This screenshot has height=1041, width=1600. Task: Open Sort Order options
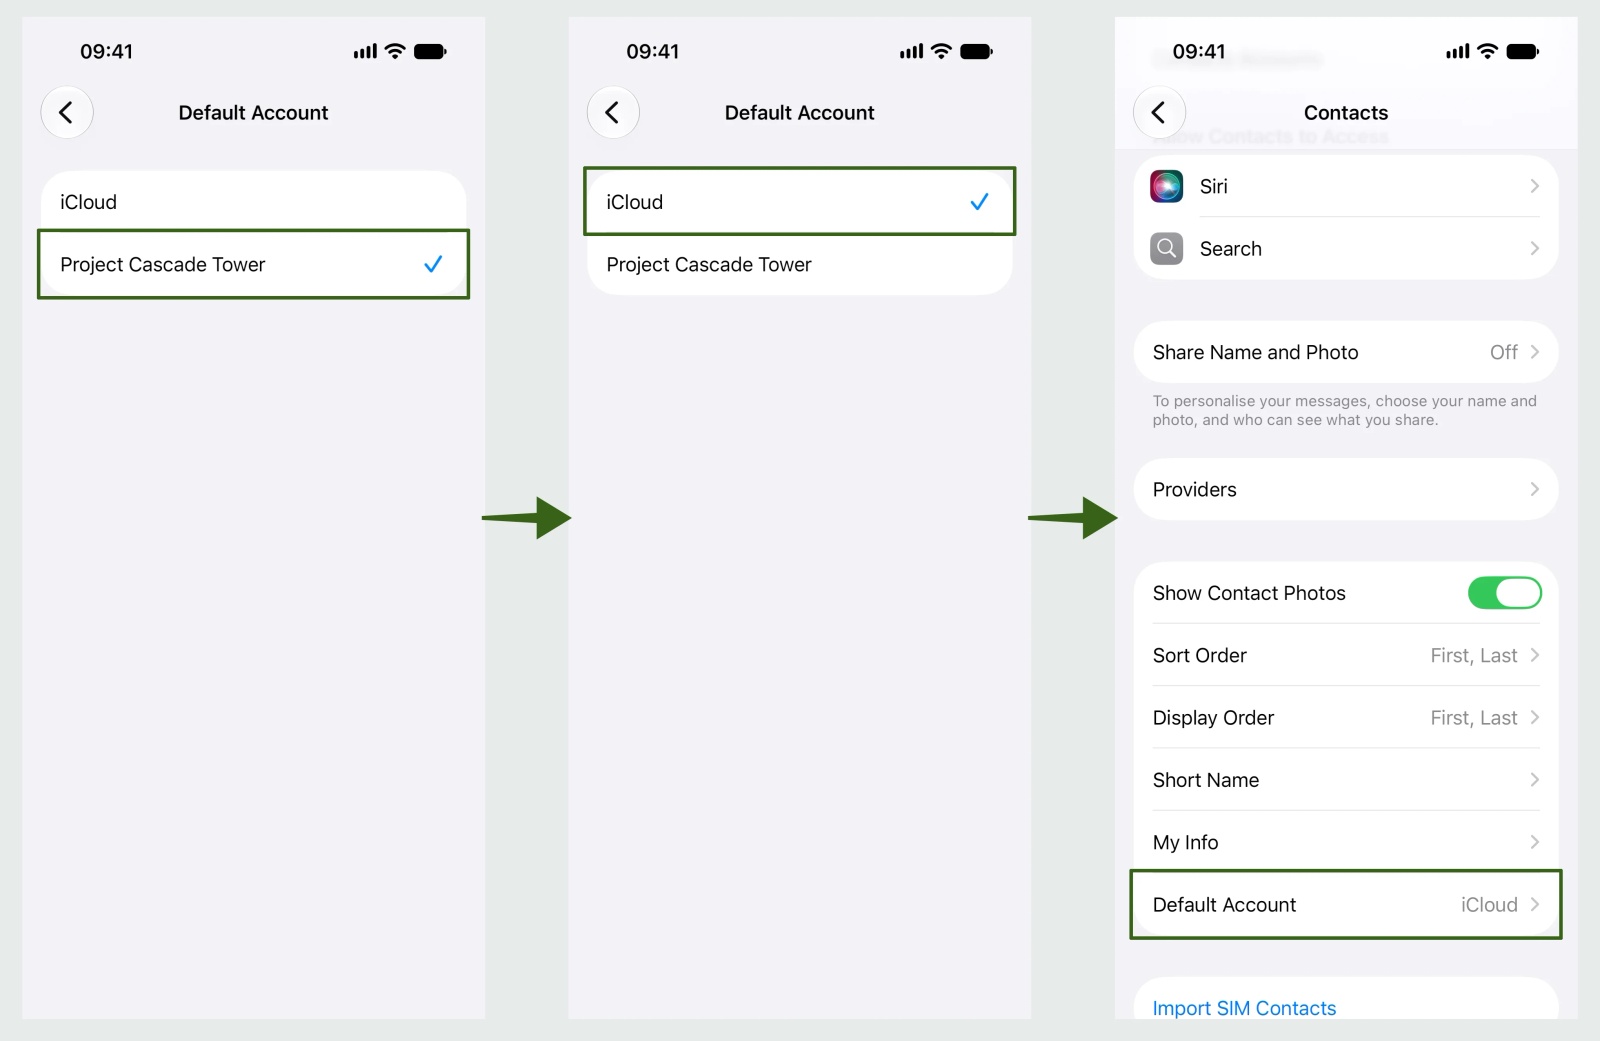pyautogui.click(x=1345, y=655)
